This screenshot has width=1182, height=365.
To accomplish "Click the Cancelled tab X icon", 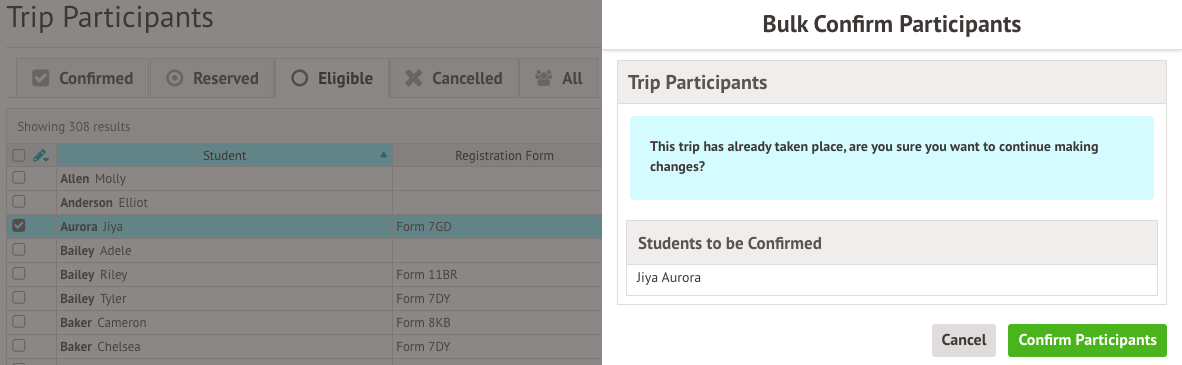I will (x=413, y=78).
